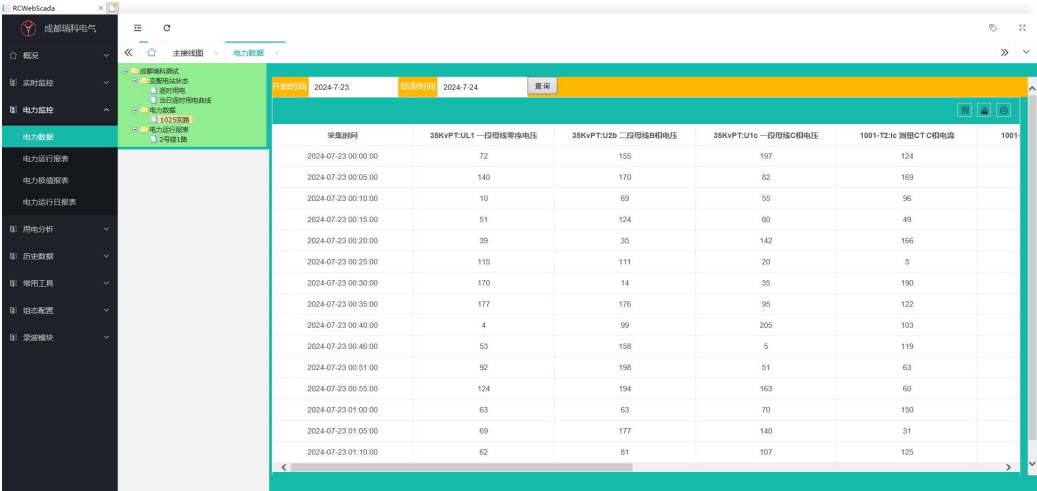Toggle fullscreen with the expand icon
Viewport: 1037px width, 491px height.
1022,27
